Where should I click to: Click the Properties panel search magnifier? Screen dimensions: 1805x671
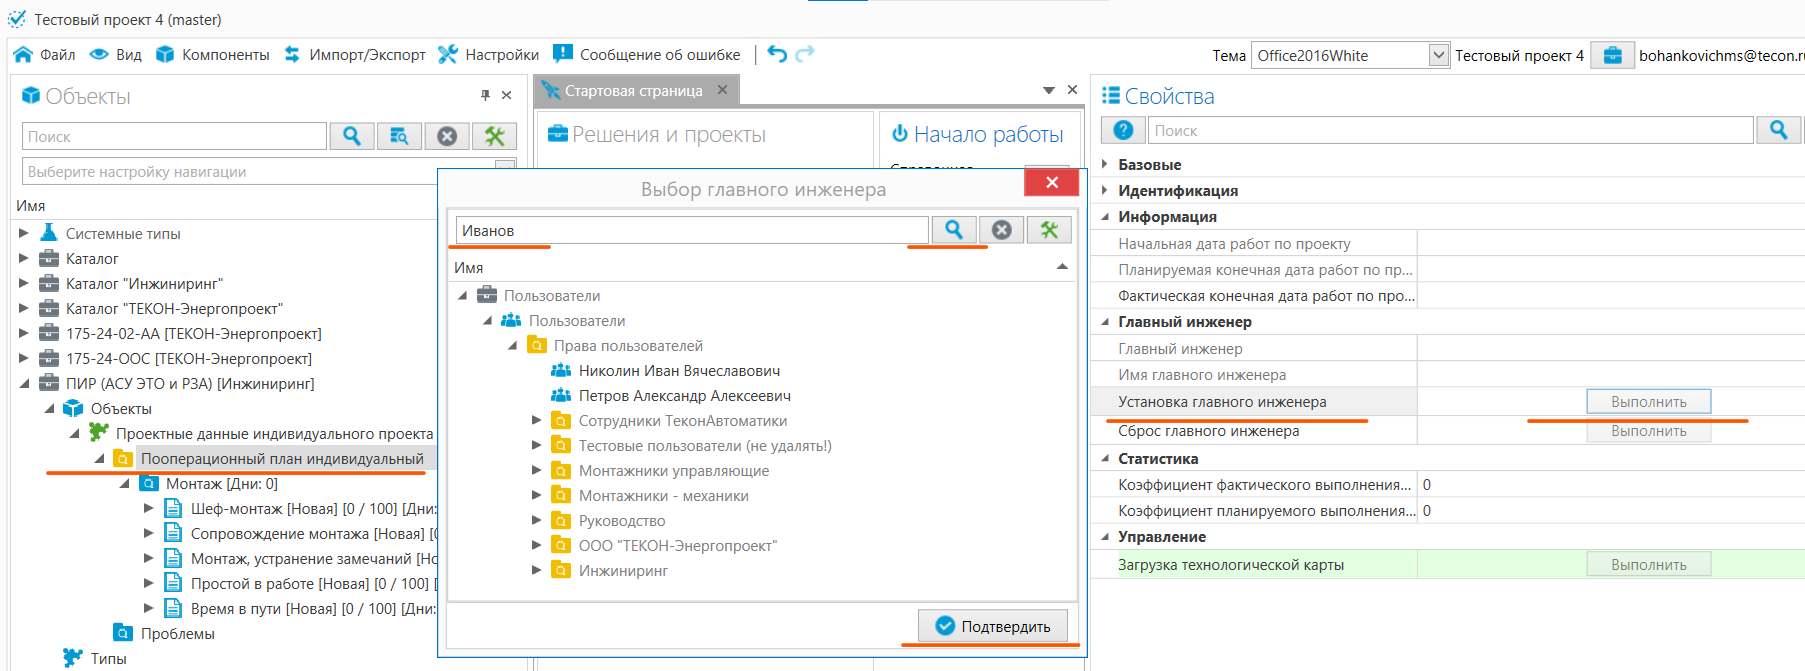pyautogui.click(x=1778, y=130)
